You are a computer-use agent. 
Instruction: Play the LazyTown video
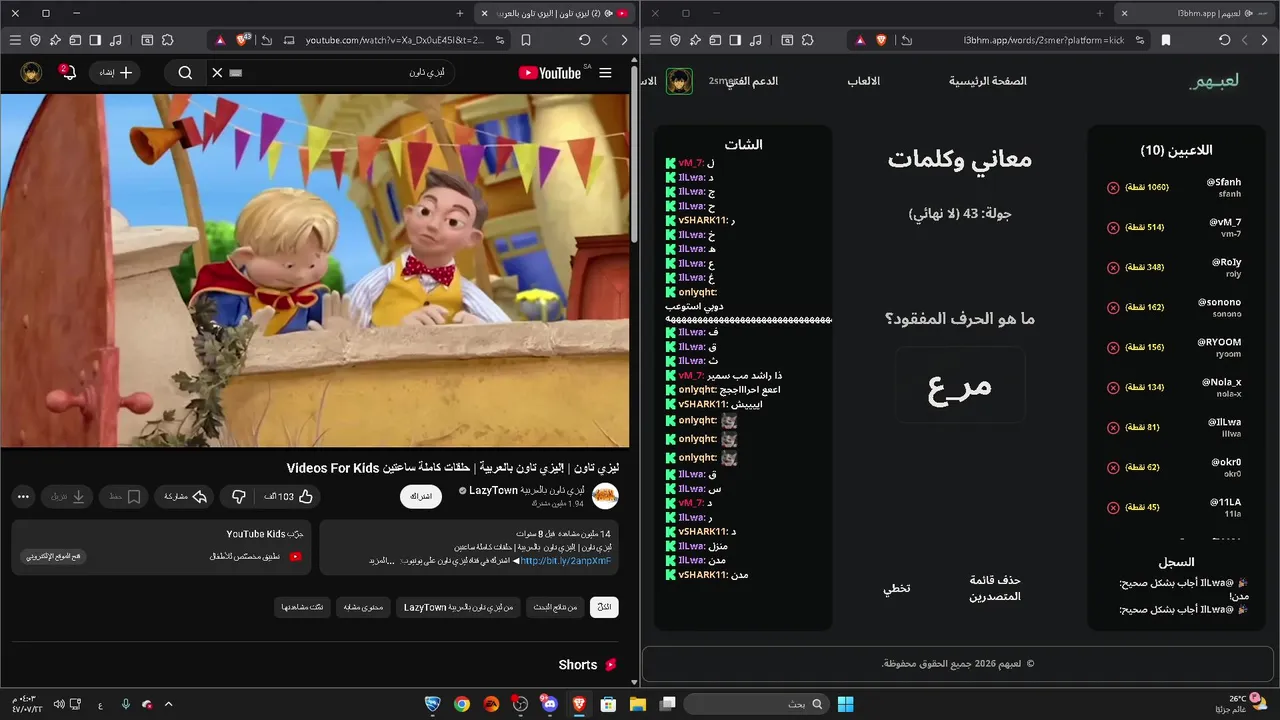click(315, 270)
